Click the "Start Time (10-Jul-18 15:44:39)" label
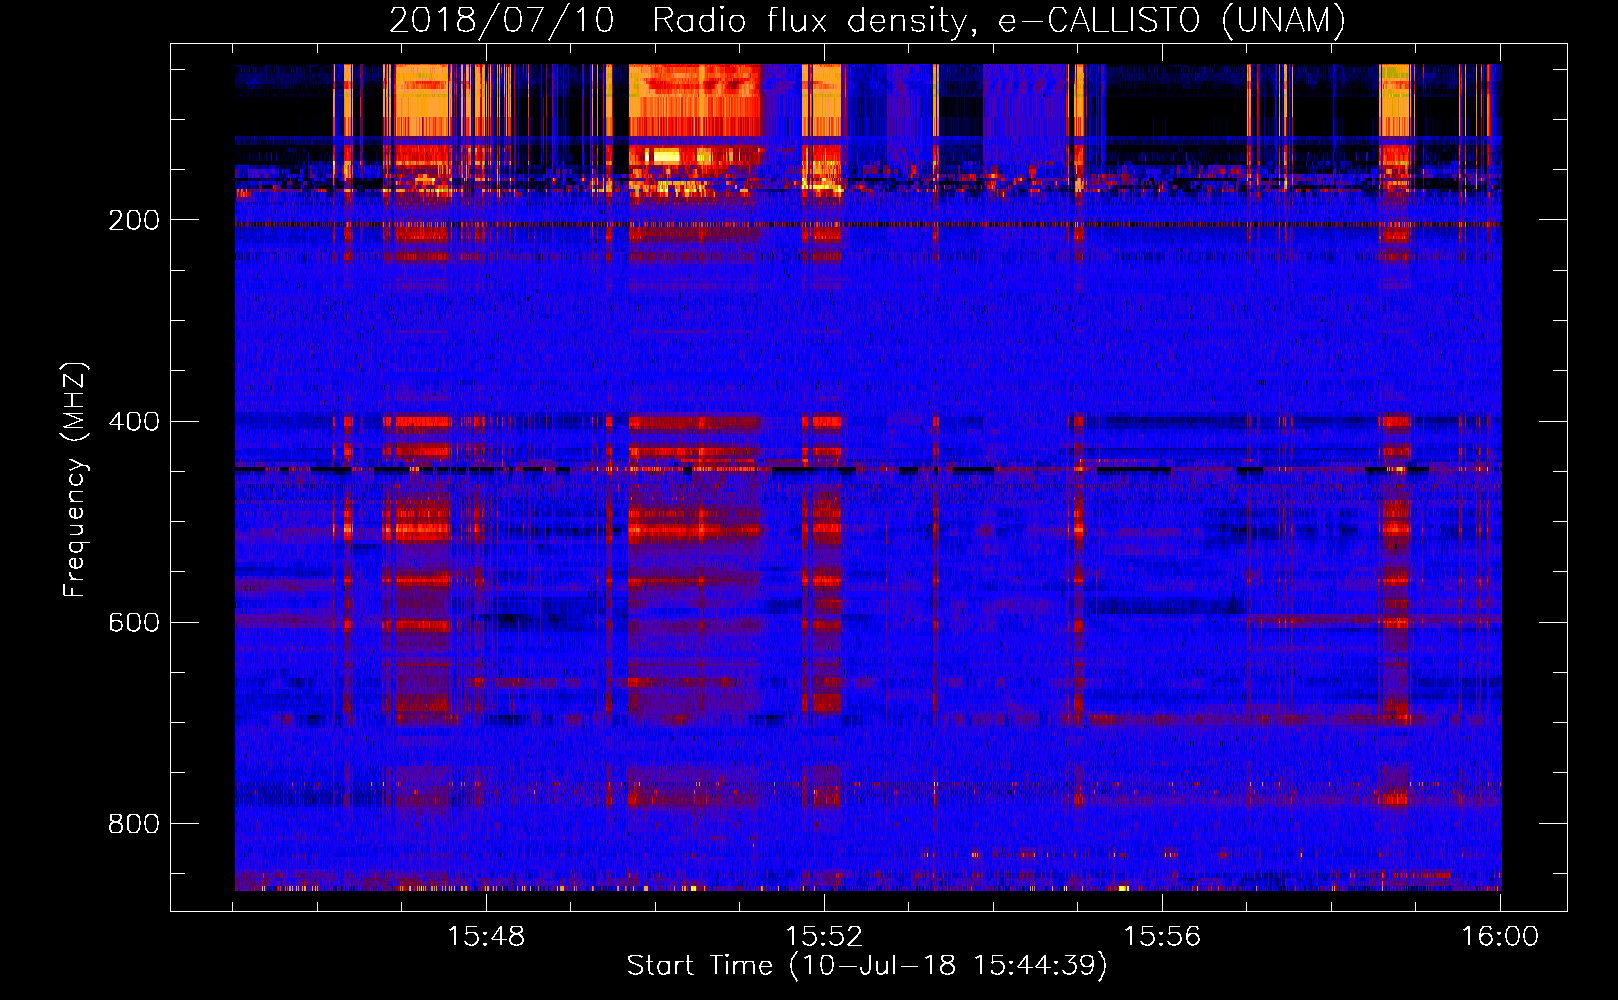The width and height of the screenshot is (1618, 1000). click(867, 966)
